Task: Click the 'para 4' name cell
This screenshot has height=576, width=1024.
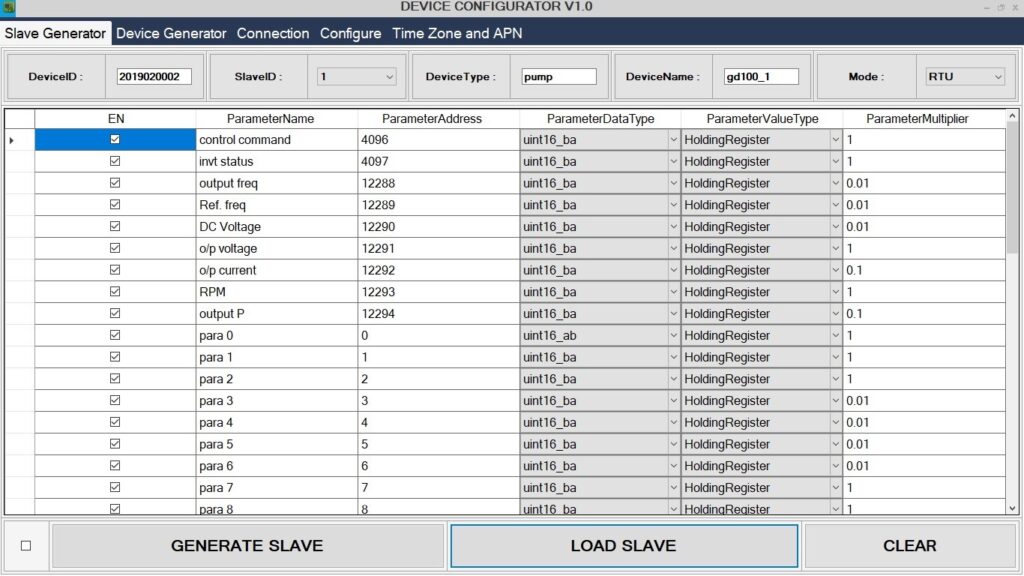Action: tap(276, 423)
